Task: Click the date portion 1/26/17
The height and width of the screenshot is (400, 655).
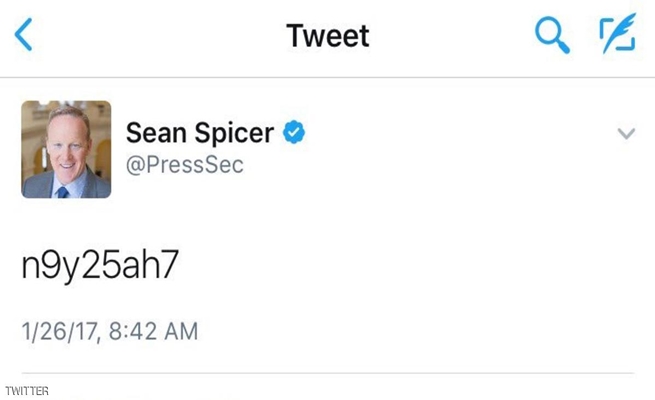Action: point(58,331)
